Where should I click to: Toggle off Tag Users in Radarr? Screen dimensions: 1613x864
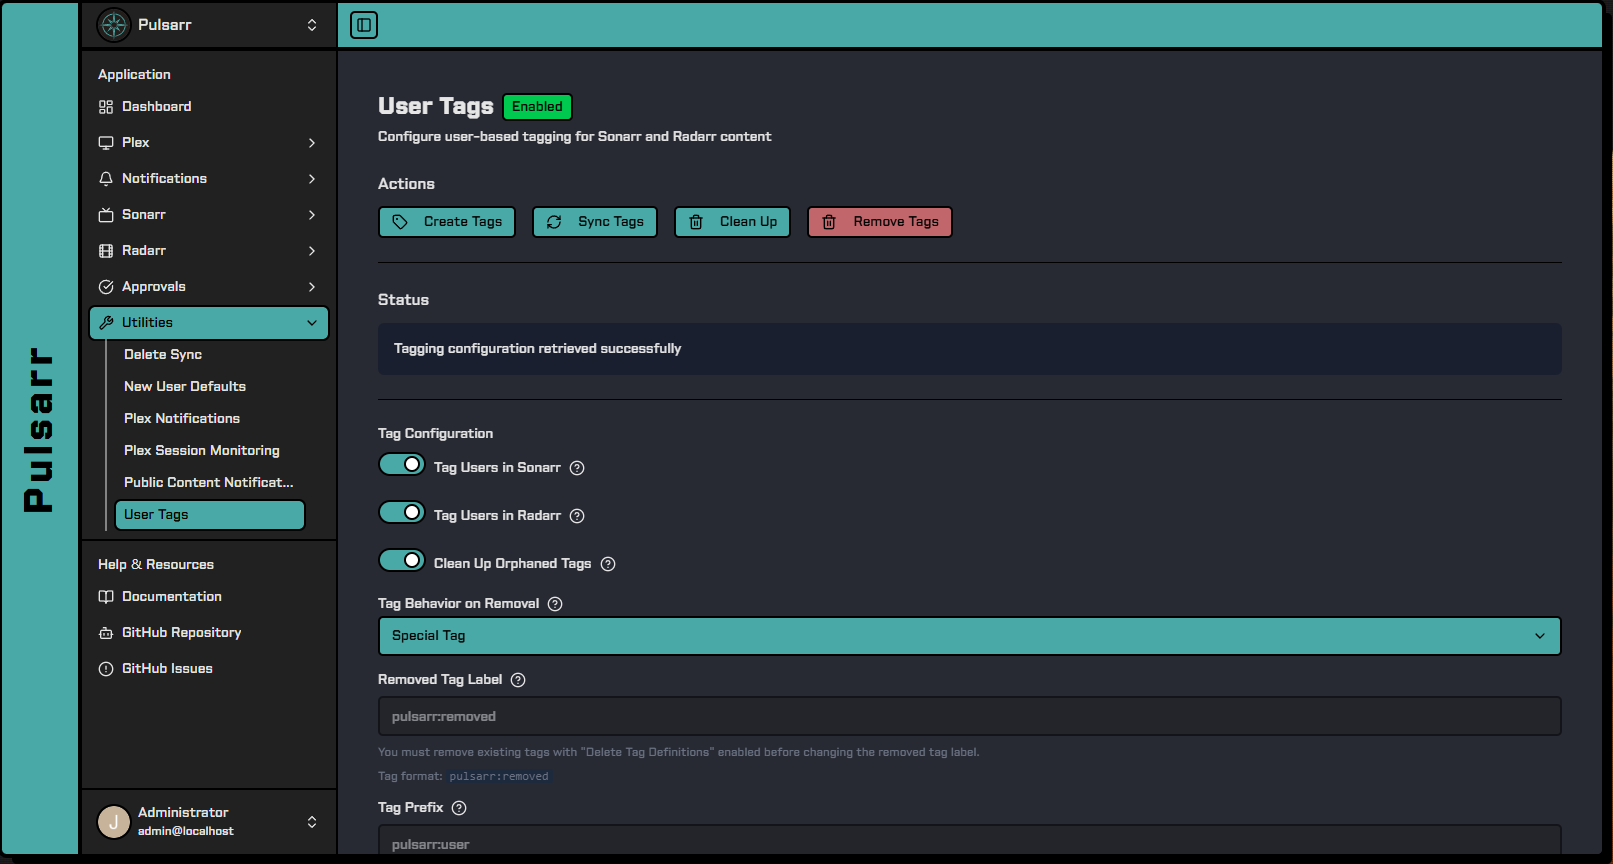(402, 513)
